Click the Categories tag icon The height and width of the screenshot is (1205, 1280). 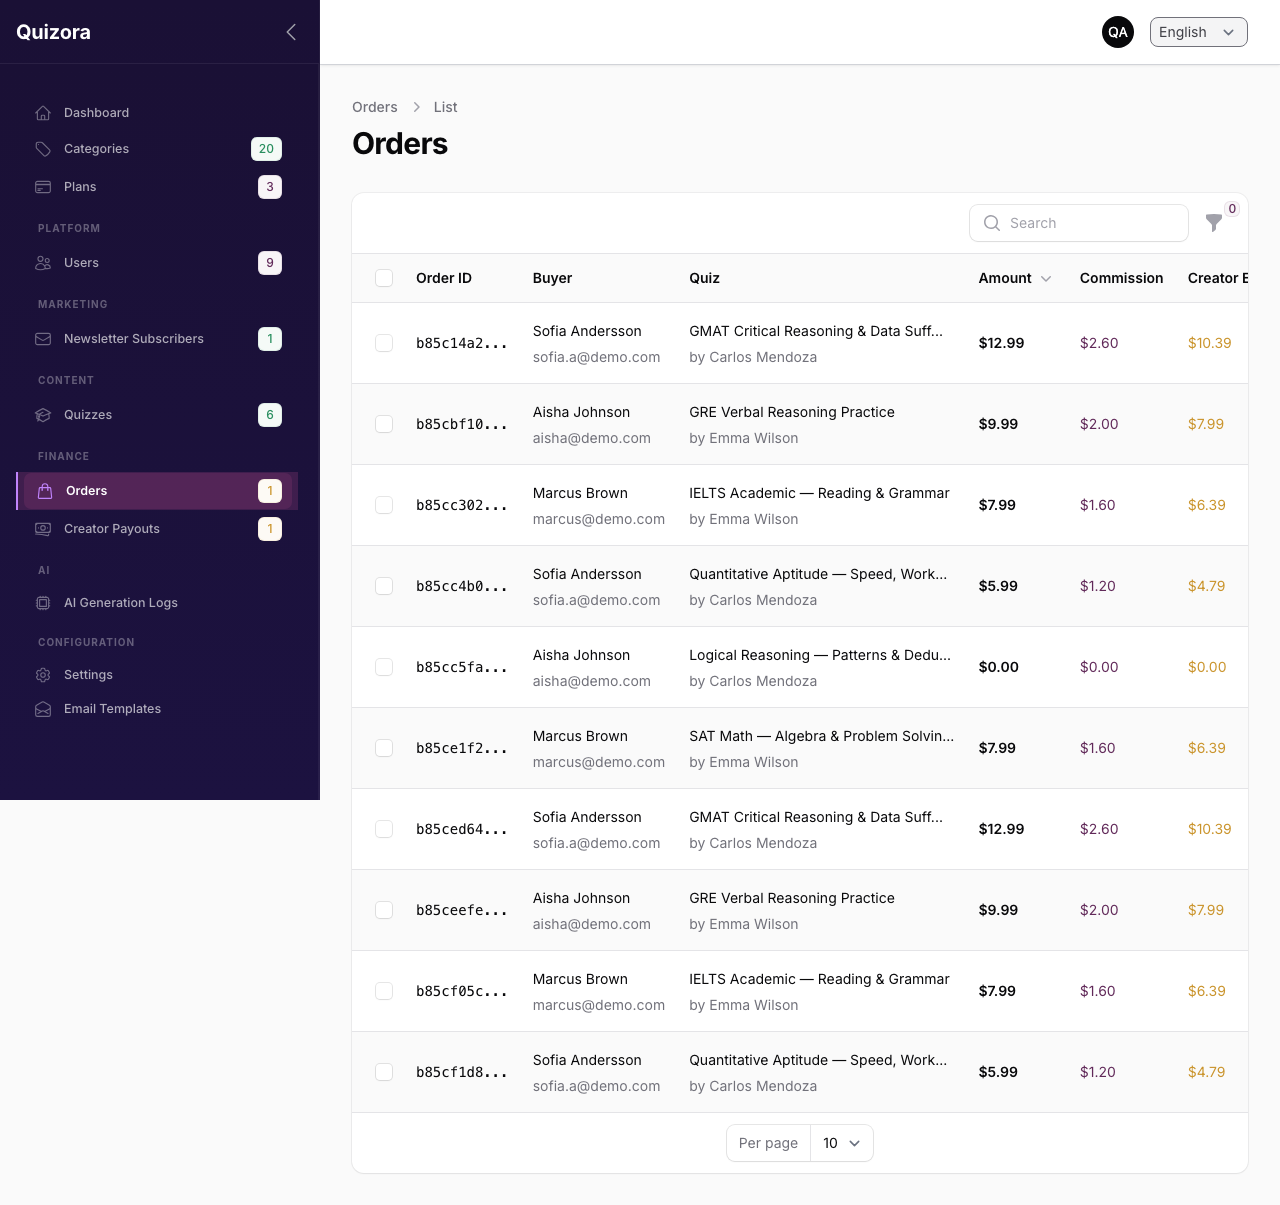[43, 149]
